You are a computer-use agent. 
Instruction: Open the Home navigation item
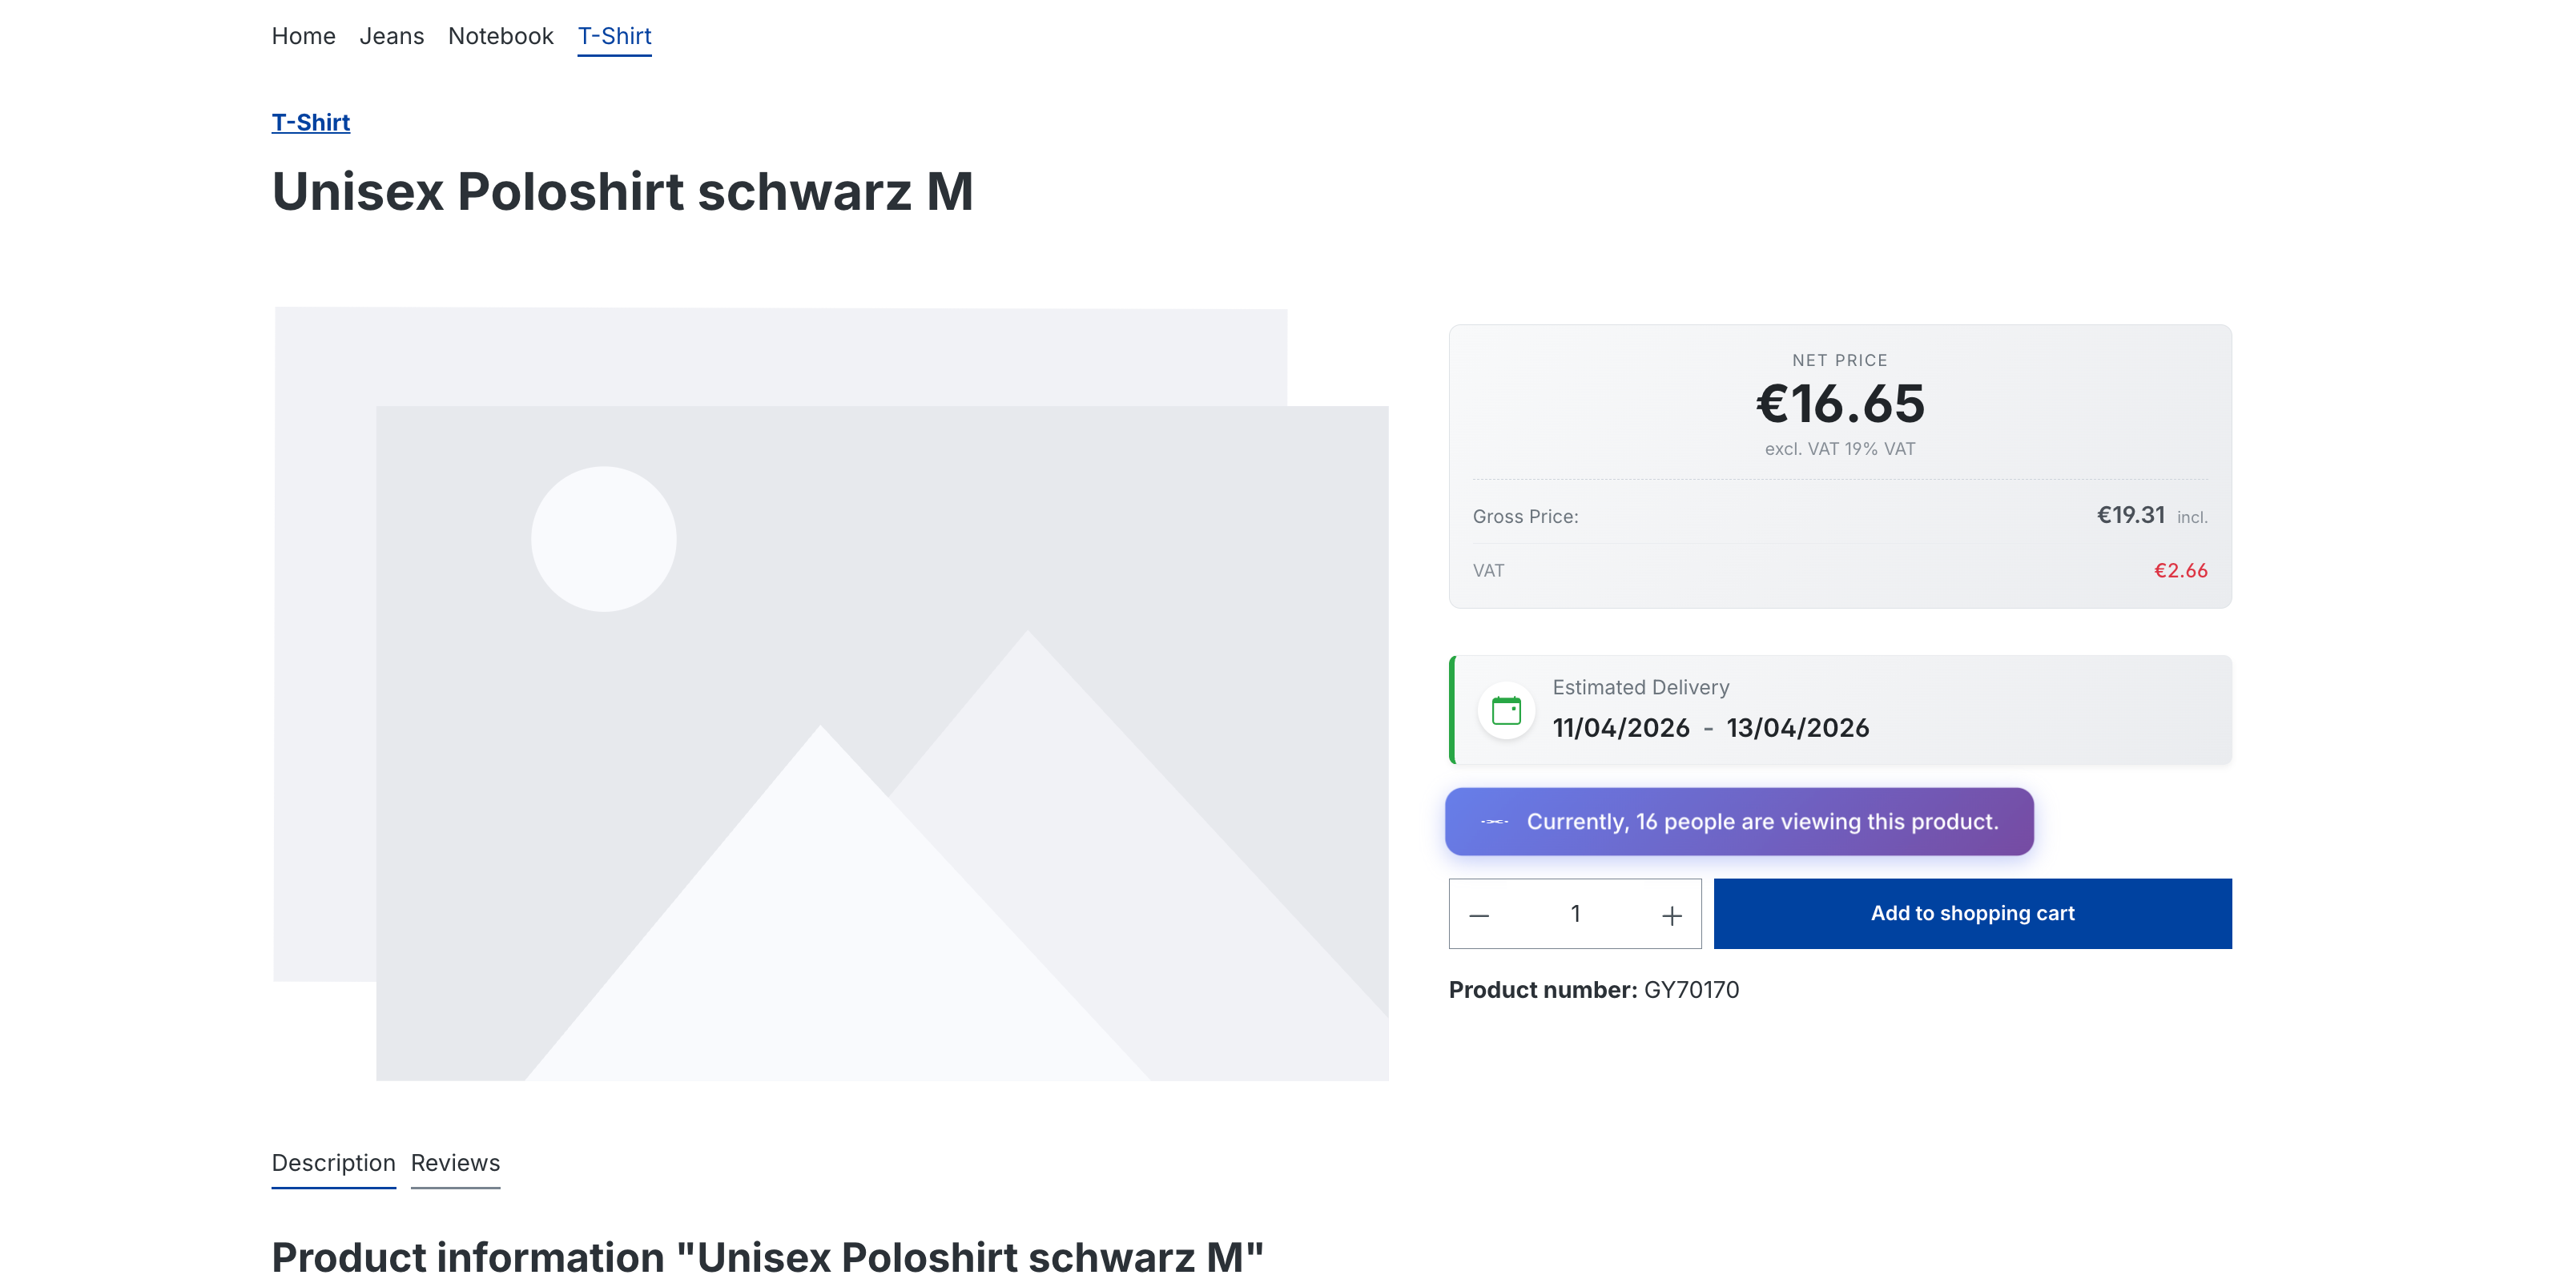pos(303,36)
